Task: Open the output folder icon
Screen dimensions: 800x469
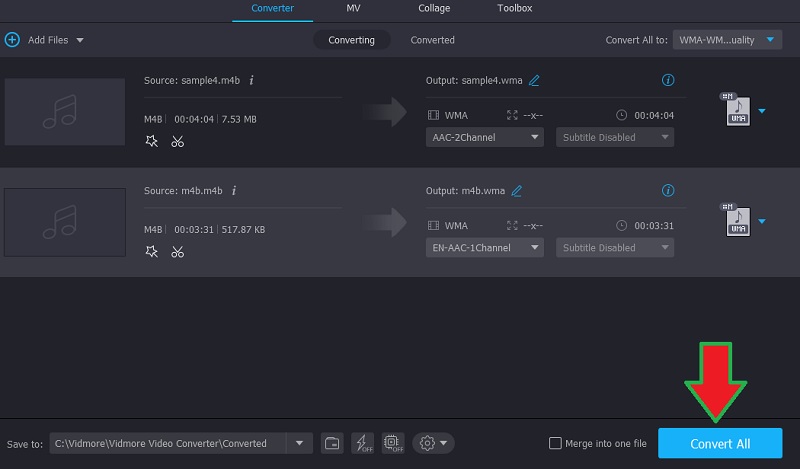Action: [332, 443]
